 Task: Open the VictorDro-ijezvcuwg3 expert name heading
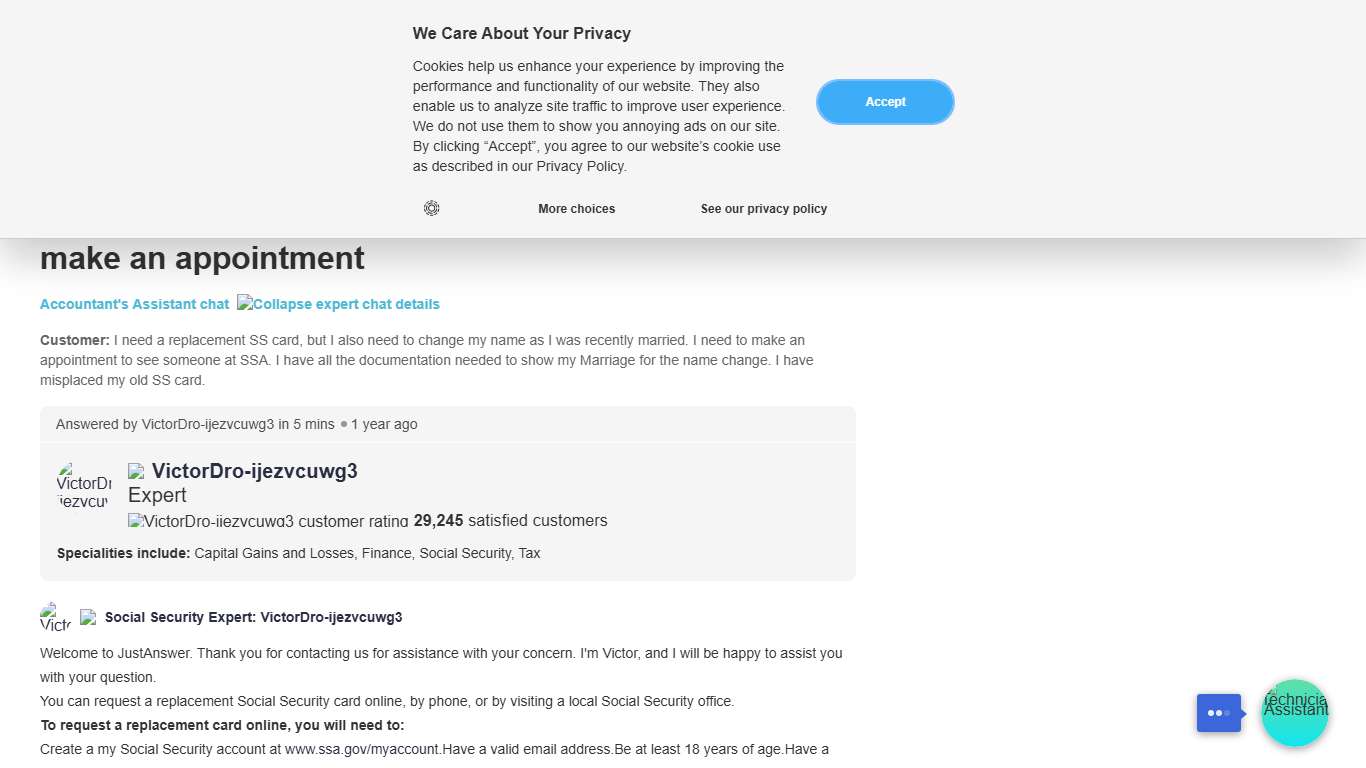[x=254, y=471]
